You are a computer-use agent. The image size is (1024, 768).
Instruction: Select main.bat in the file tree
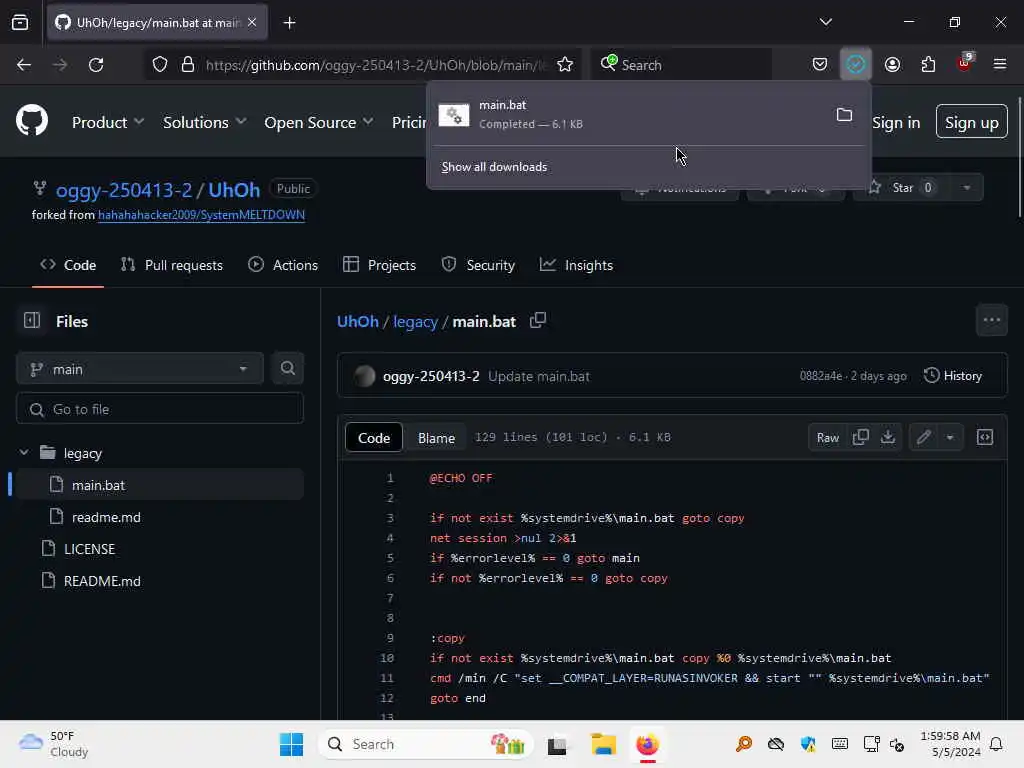(160, 485)
